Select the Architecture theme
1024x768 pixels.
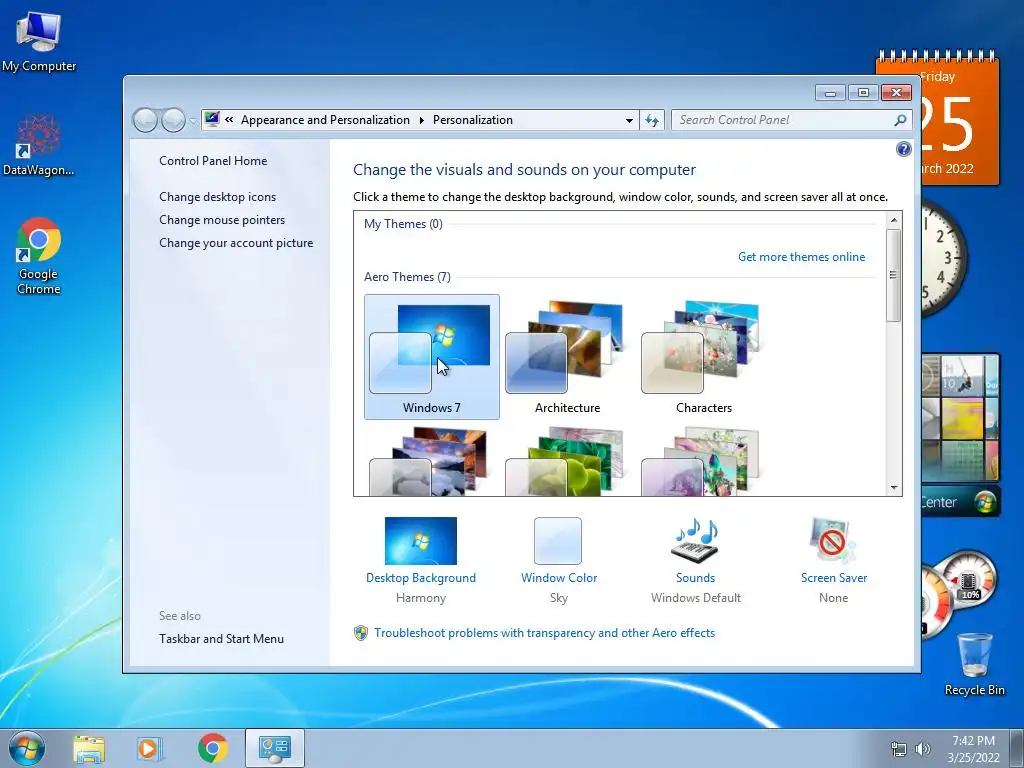click(568, 357)
